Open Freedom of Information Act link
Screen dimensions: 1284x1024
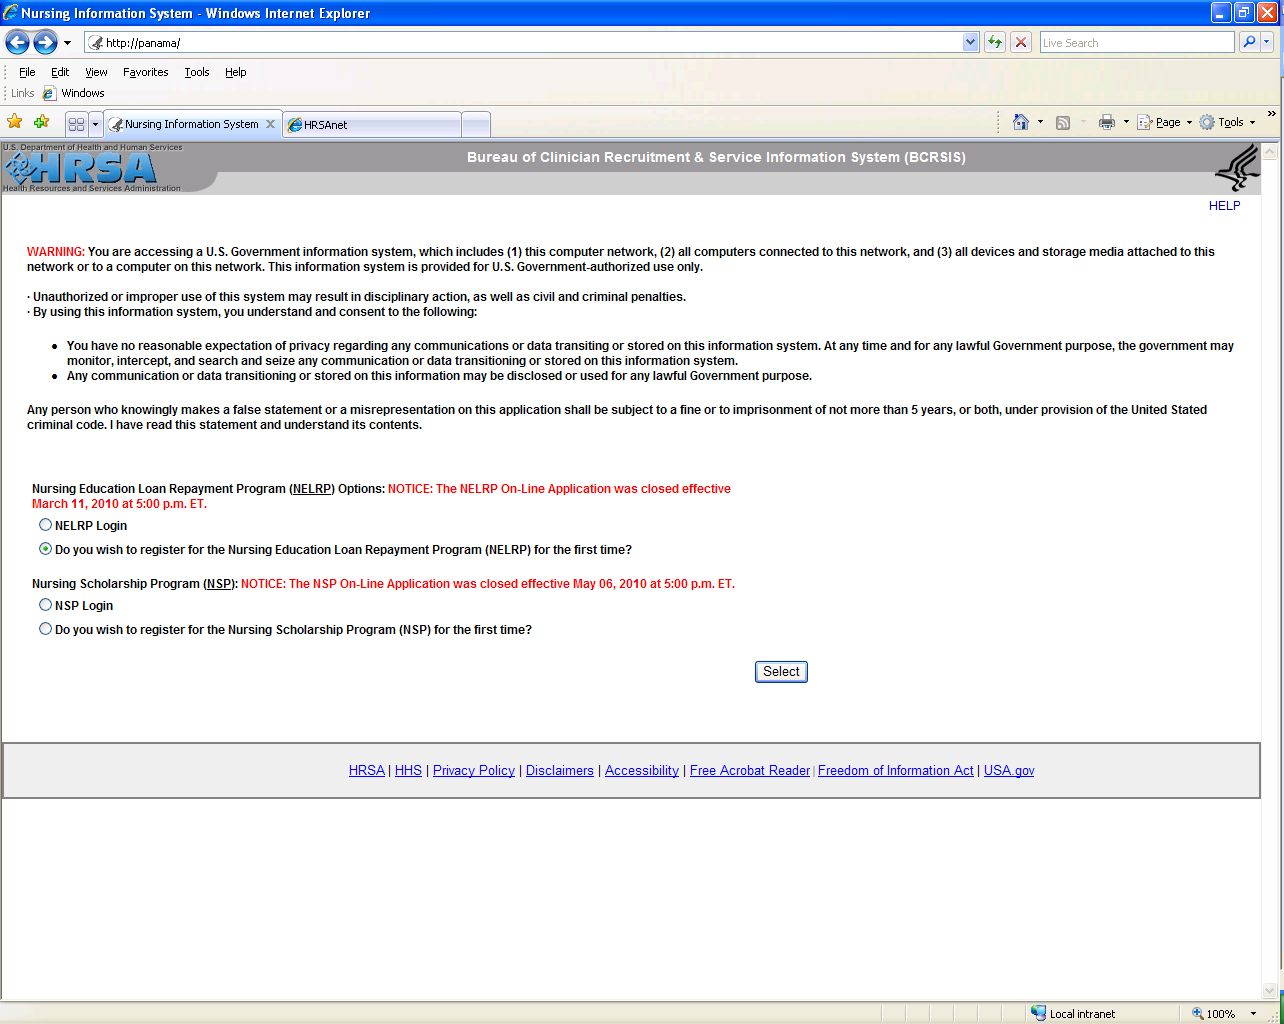point(896,770)
